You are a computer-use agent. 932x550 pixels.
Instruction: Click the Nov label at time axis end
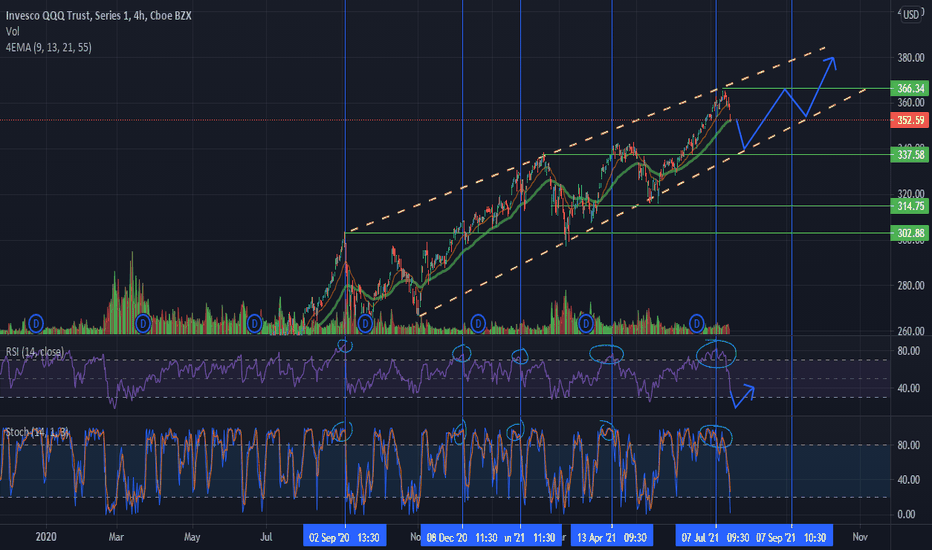click(859, 537)
